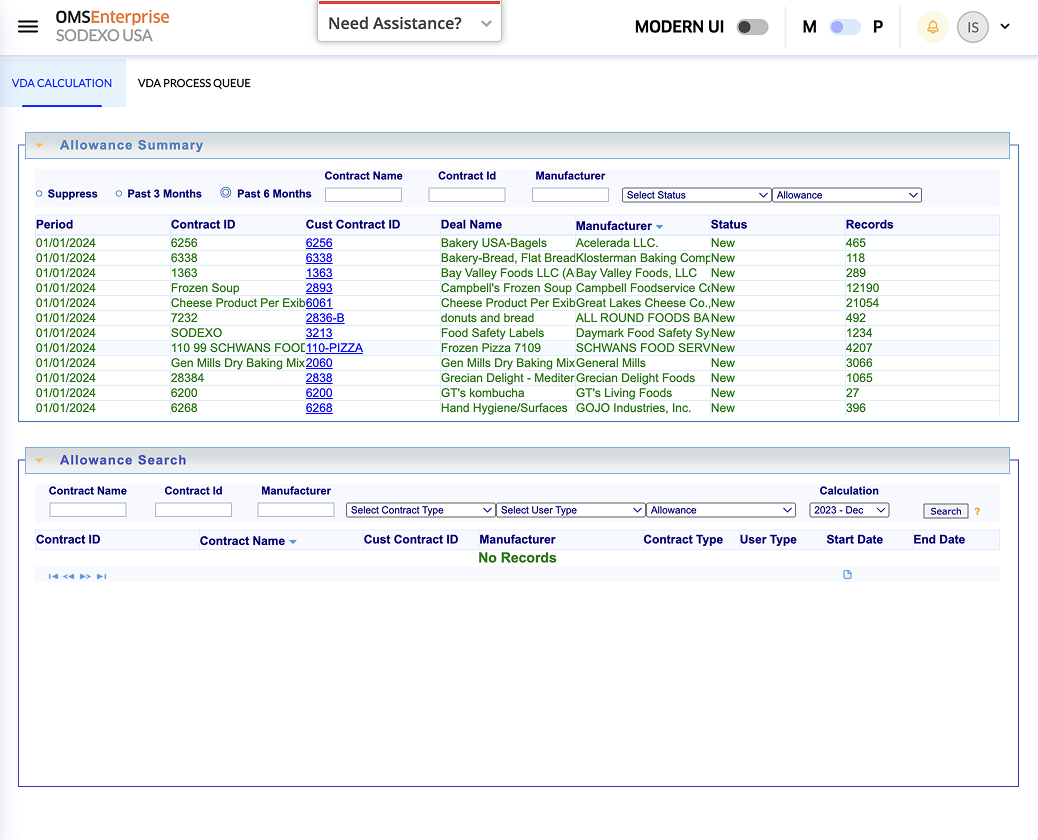The image size is (1038, 840).
Task: Open the 110-PIZZA contract link
Action: point(334,348)
